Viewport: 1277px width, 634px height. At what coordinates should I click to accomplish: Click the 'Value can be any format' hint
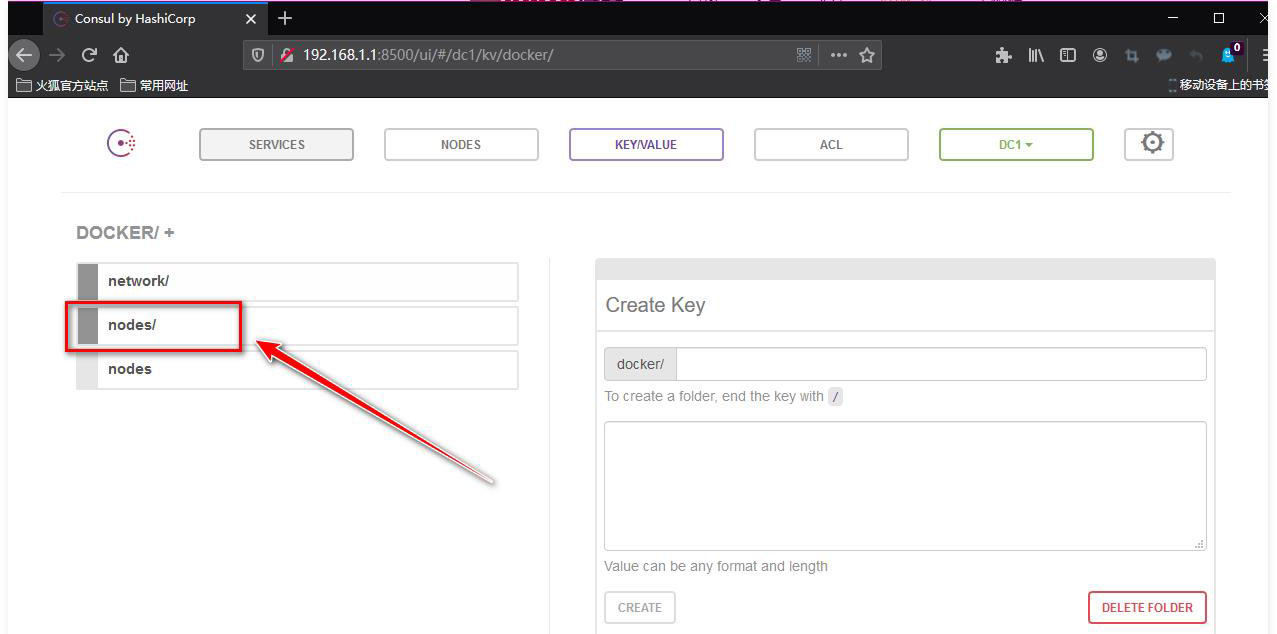click(716, 566)
